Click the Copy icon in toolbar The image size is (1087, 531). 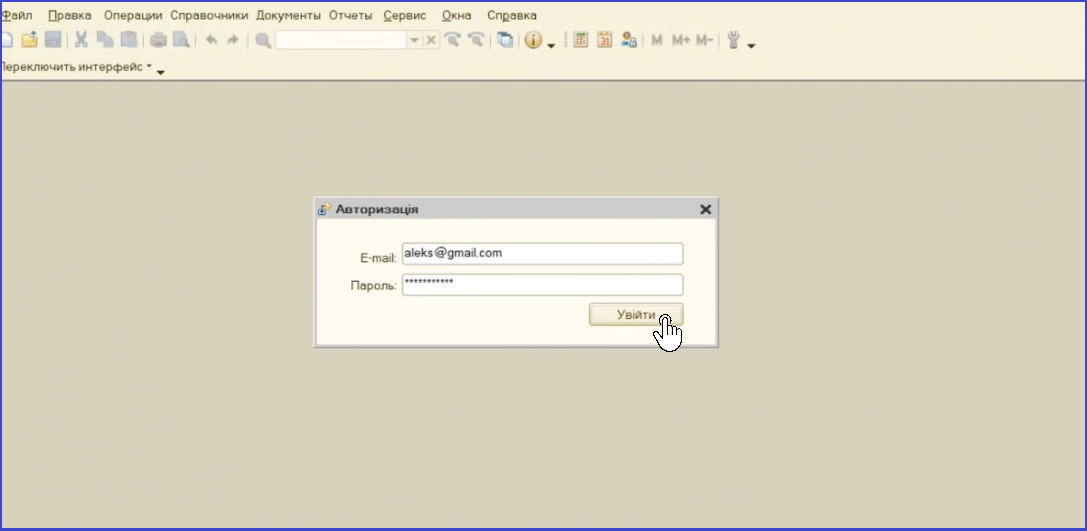105,40
